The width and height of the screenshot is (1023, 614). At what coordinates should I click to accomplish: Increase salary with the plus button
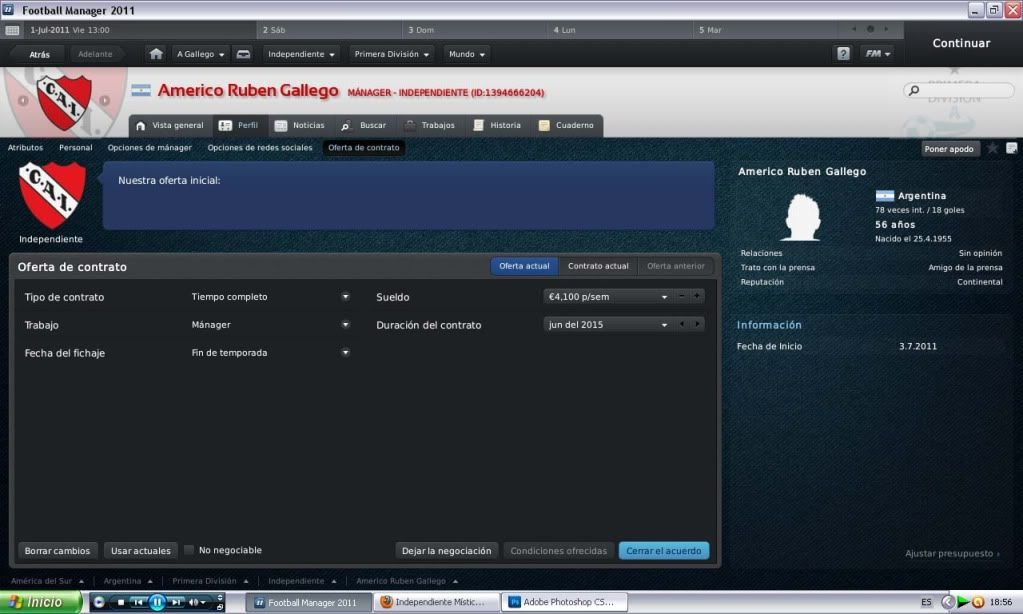click(697, 296)
